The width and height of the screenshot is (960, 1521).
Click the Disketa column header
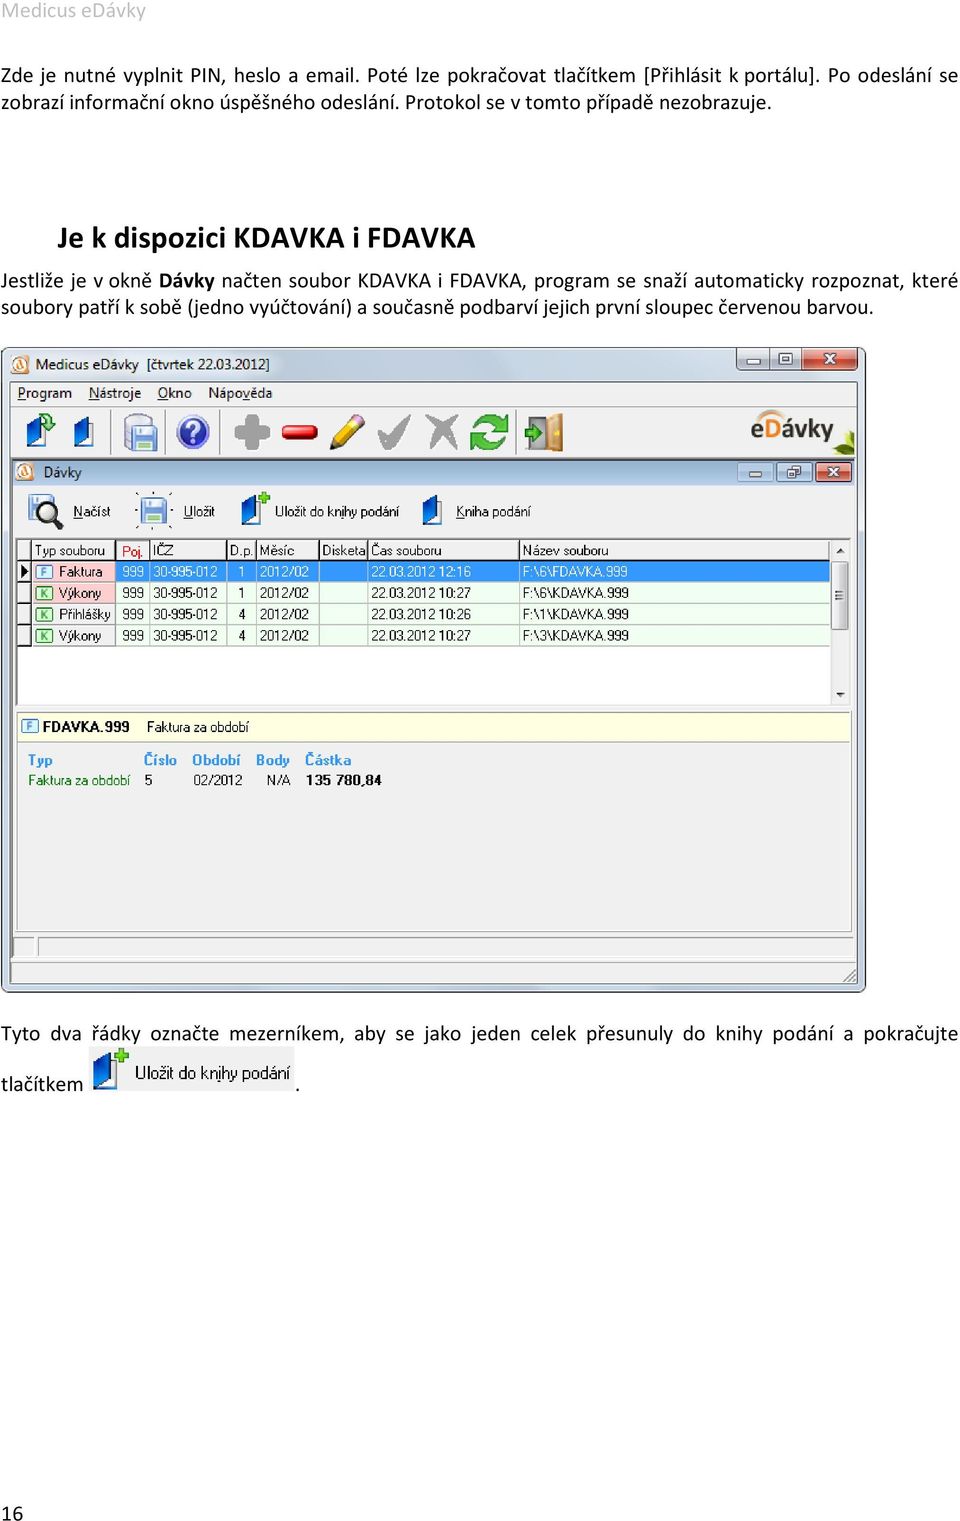(344, 550)
